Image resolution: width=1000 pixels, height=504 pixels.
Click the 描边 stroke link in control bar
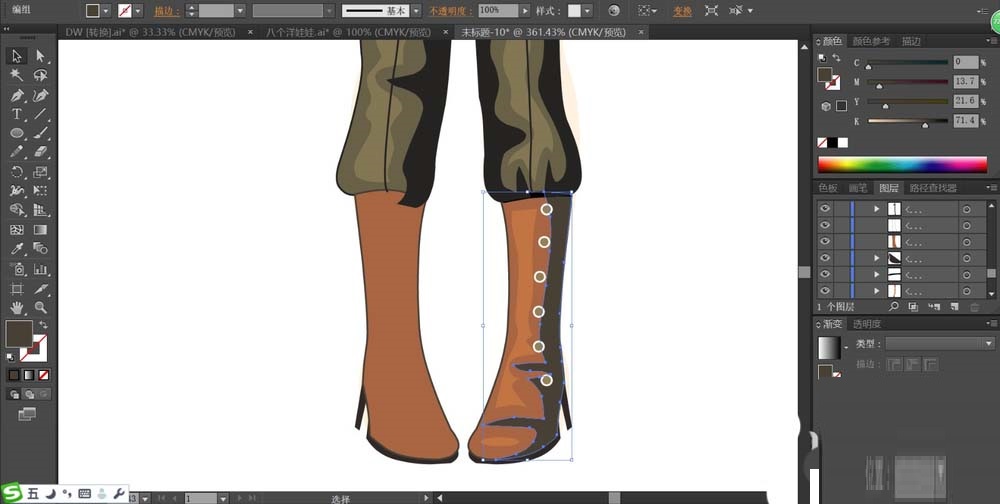coord(164,11)
